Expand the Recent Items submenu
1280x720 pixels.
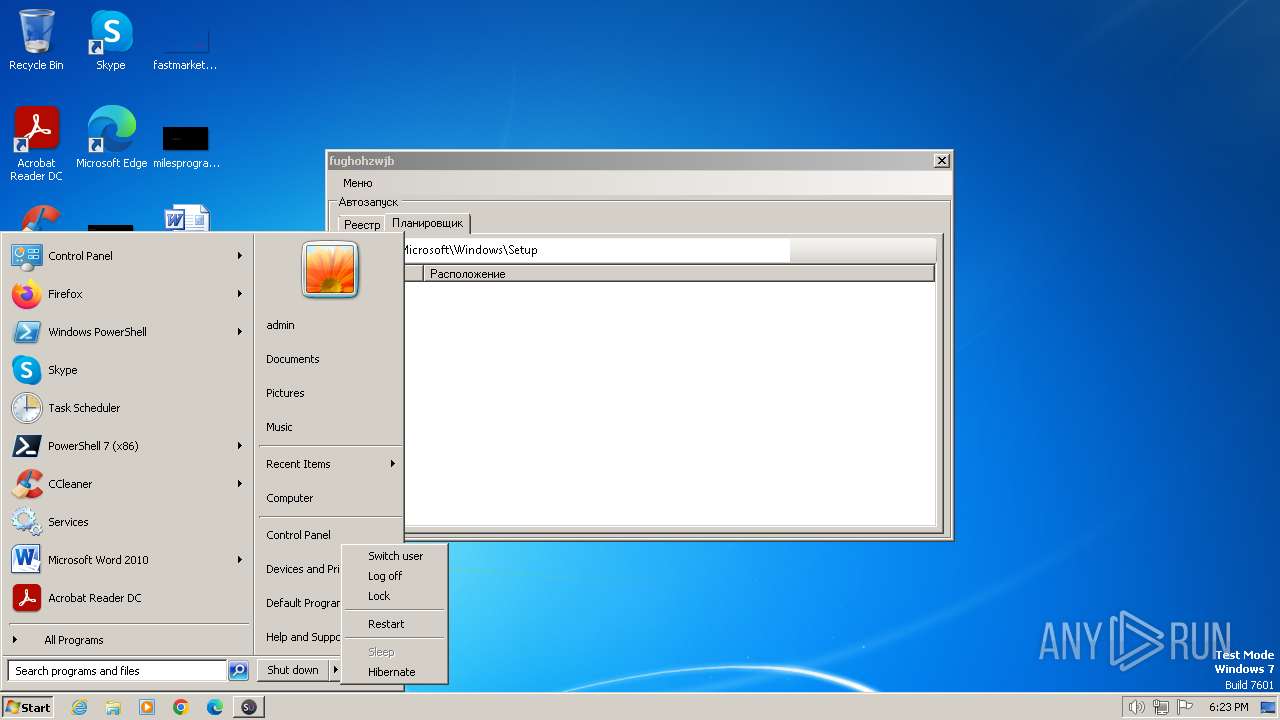click(x=331, y=464)
